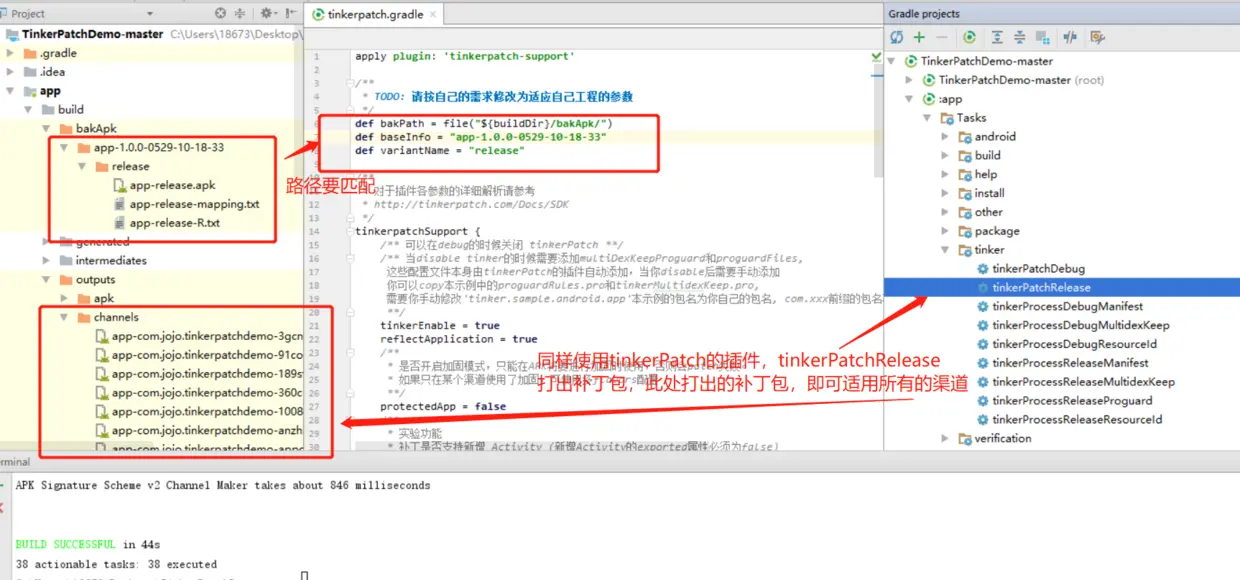The image size is (1240, 580).
Task: Expand TinkerPatchDemo-master (root) node
Action: pos(909,80)
